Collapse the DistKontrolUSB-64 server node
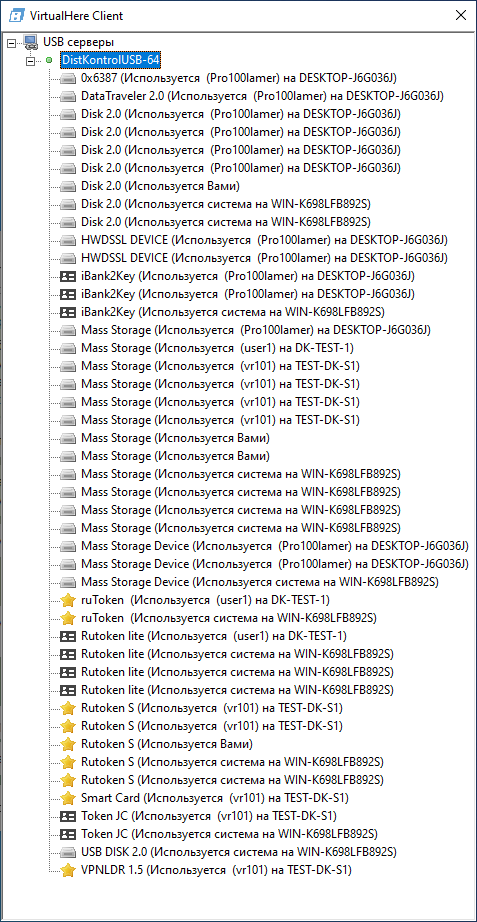477x922 pixels. pyautogui.click(x=31, y=60)
